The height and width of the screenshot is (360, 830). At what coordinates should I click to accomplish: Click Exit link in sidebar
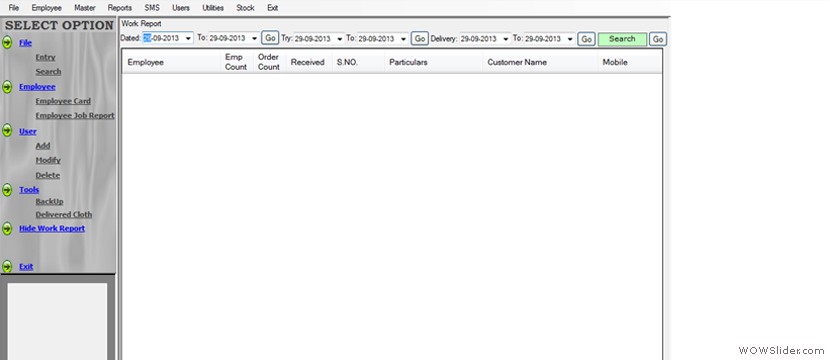(26, 266)
